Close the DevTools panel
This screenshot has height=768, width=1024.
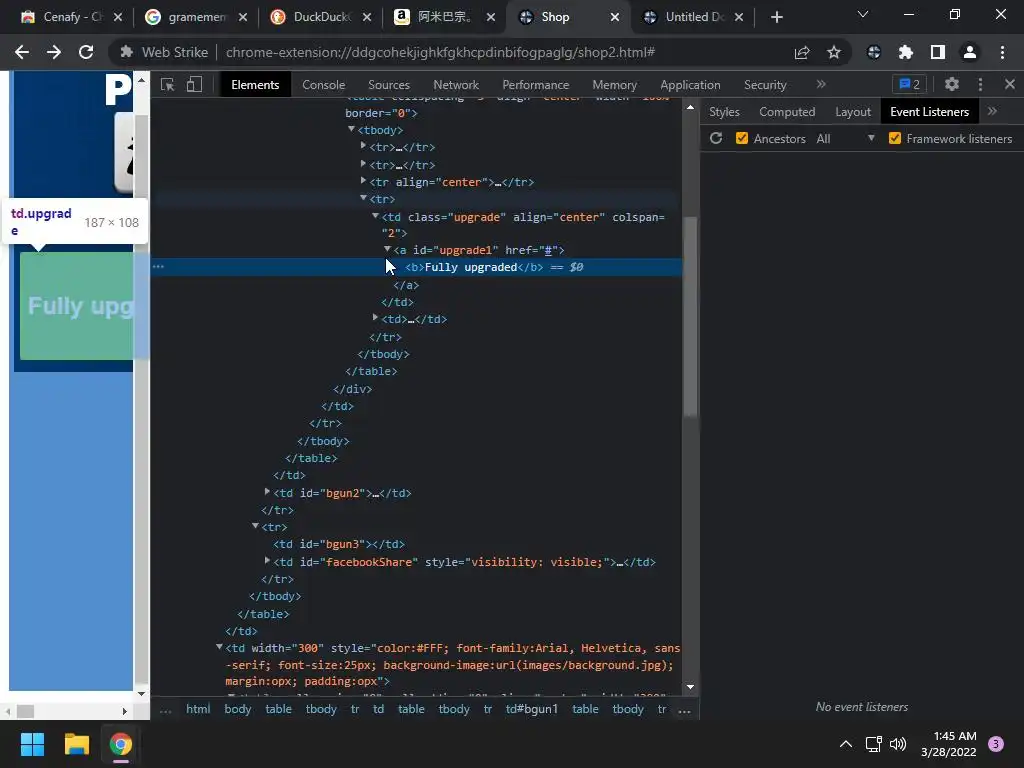click(x=1010, y=84)
